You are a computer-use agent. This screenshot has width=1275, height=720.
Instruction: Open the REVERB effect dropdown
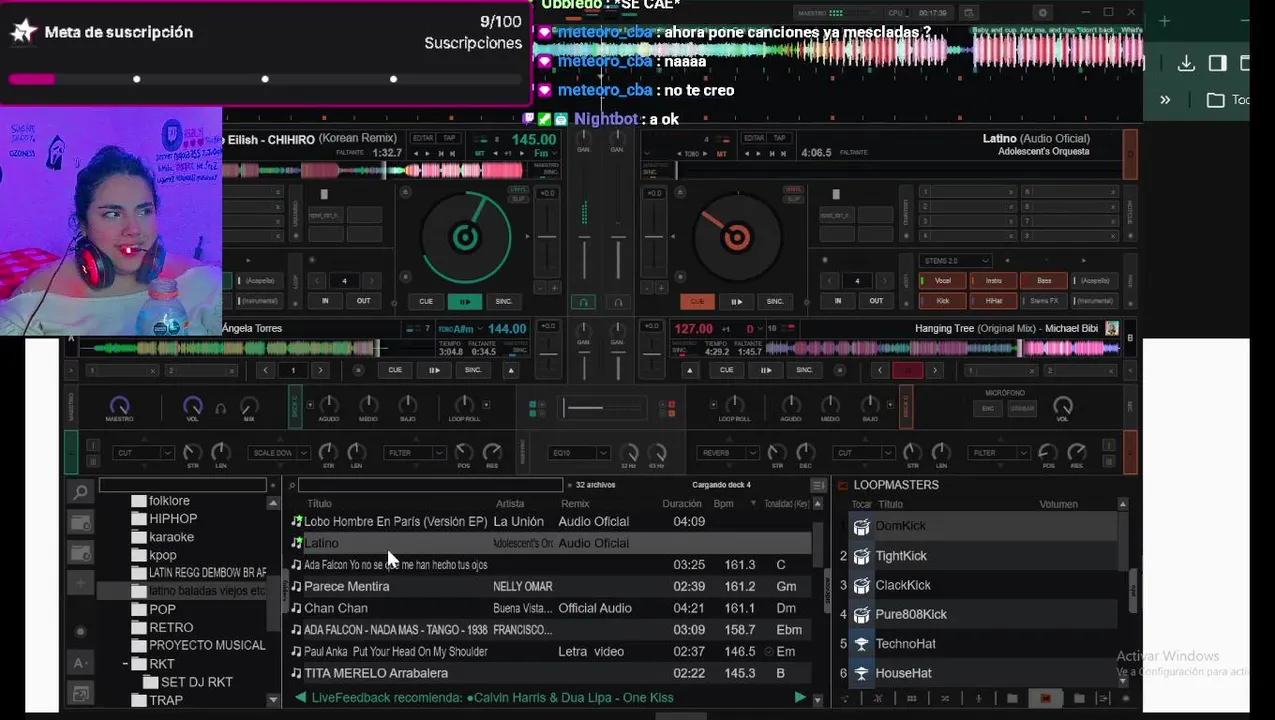pyautogui.click(x=729, y=453)
